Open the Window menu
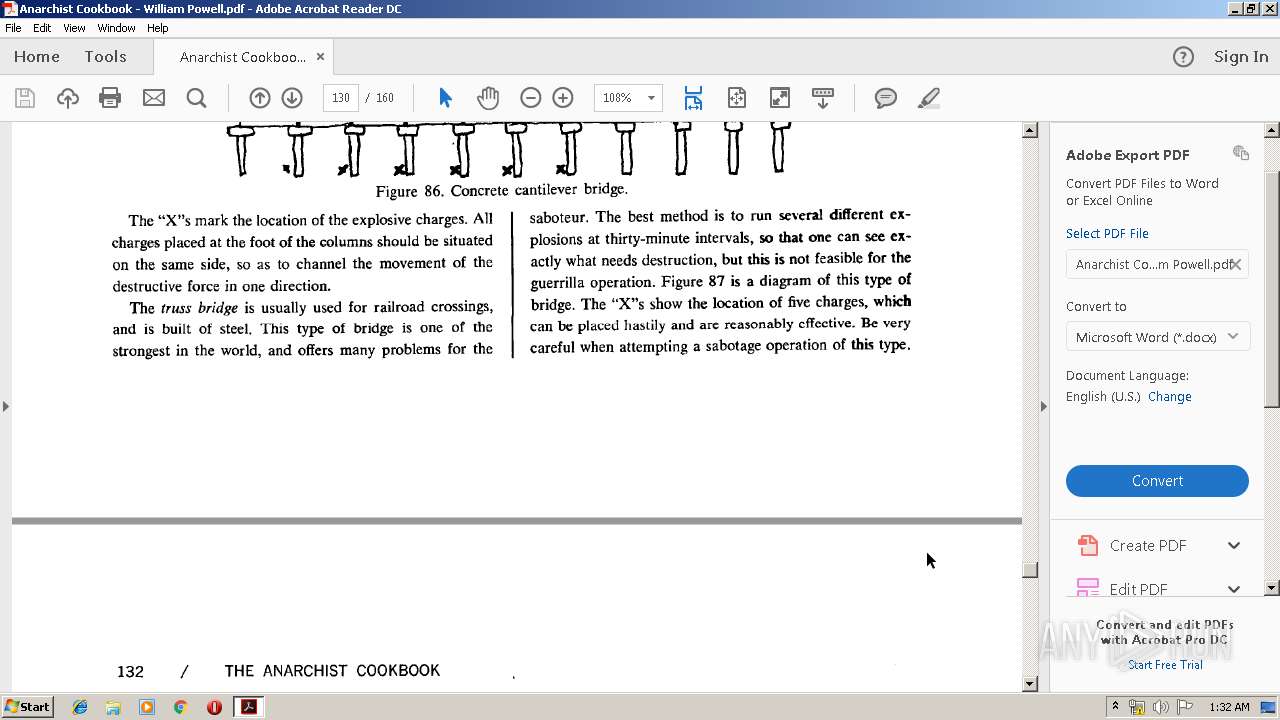1280x720 pixels. click(x=116, y=28)
